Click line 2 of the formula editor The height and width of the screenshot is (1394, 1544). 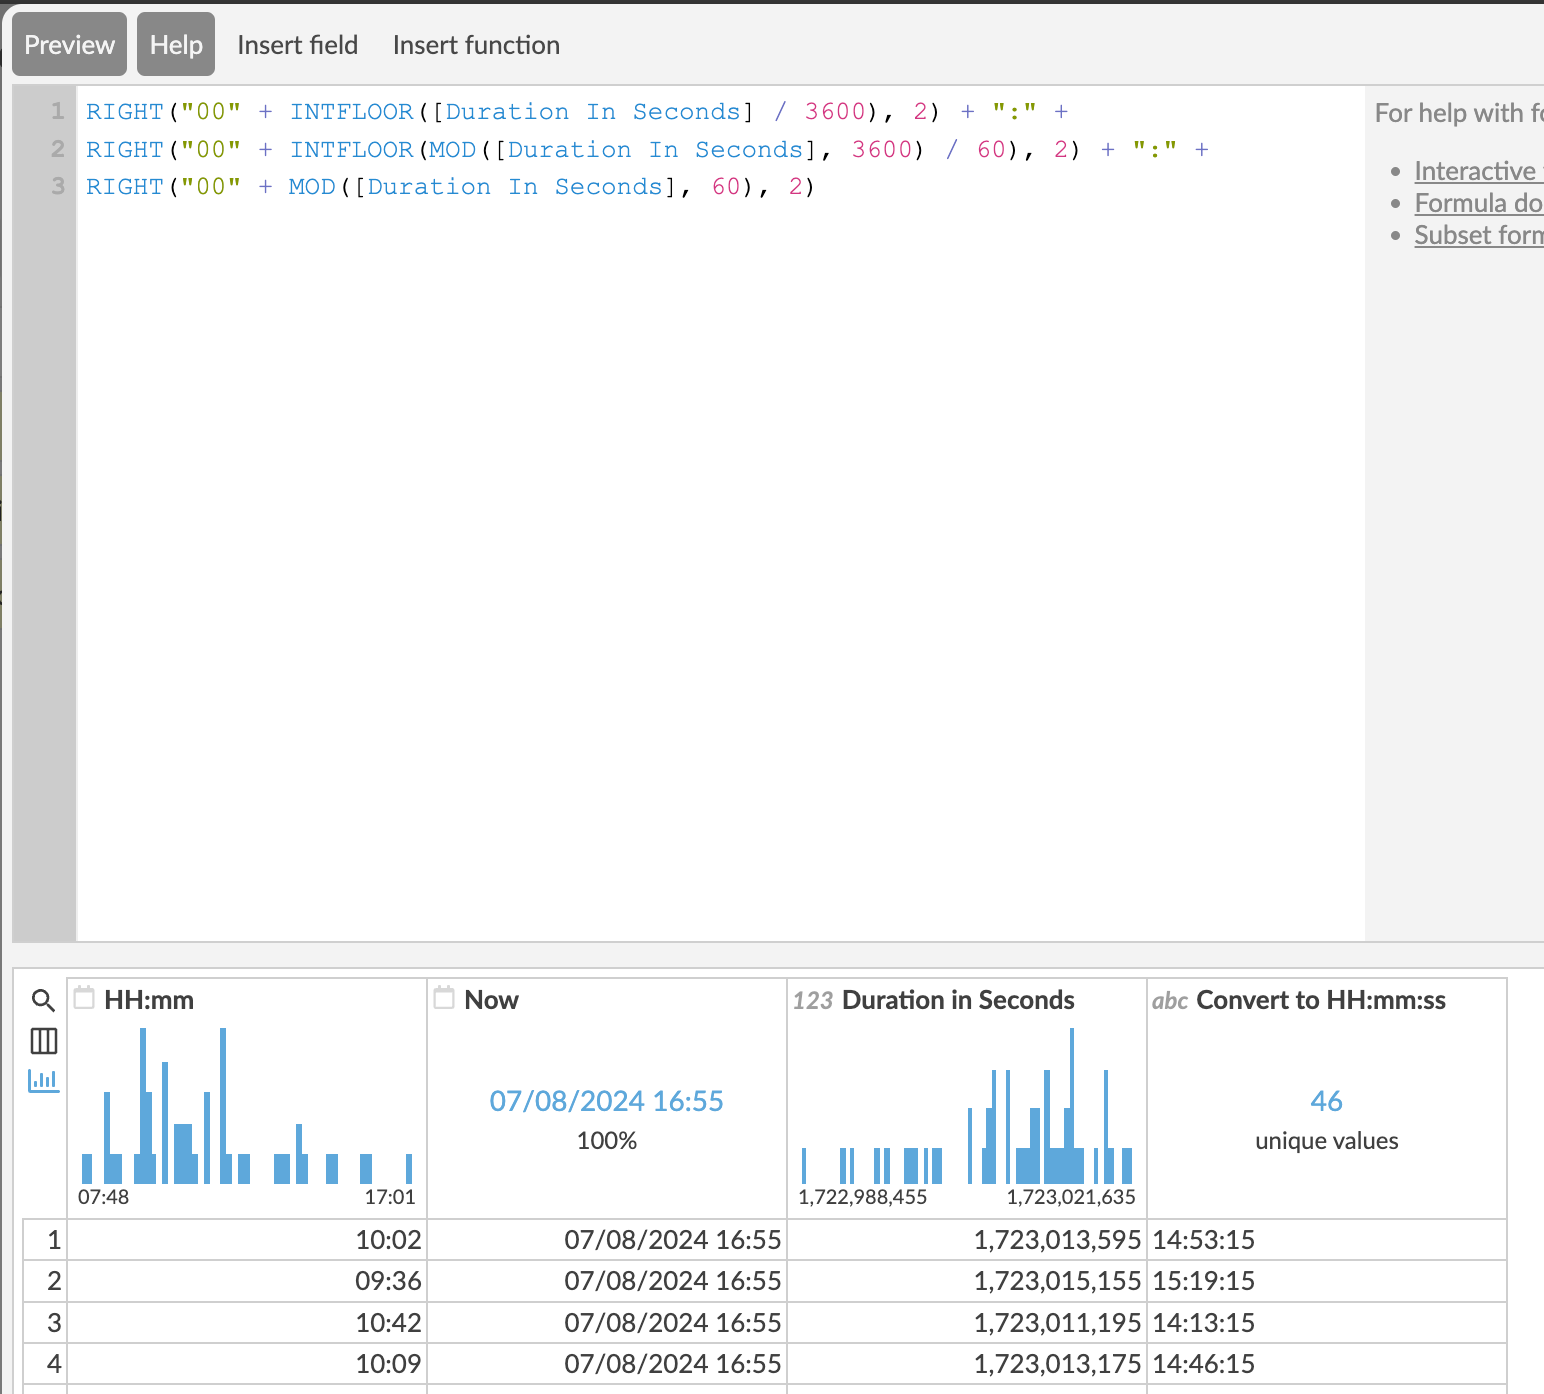click(x=647, y=150)
